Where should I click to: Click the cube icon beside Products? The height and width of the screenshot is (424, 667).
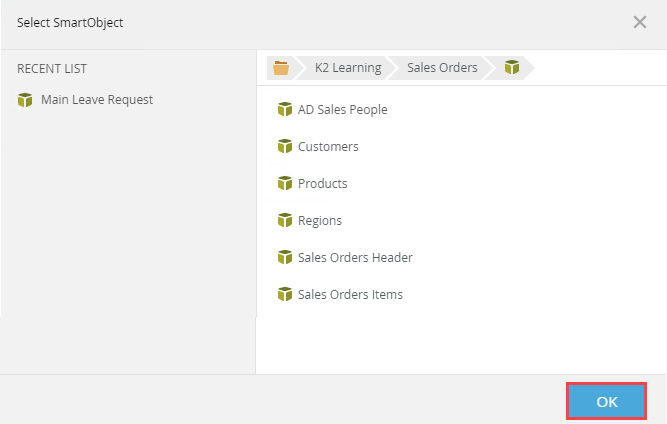tap(285, 184)
